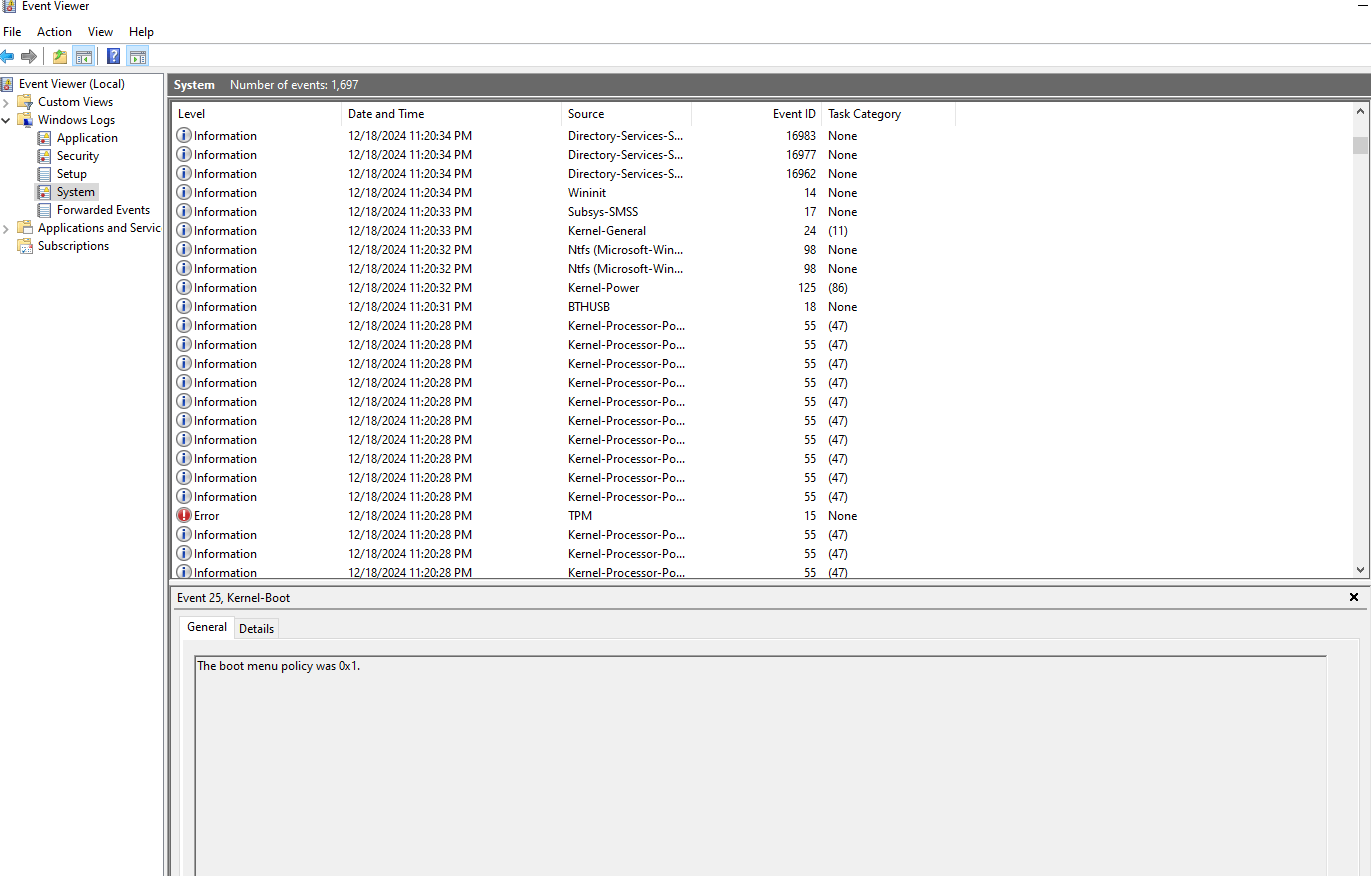Expand the Custom Views node
The width and height of the screenshot is (1371, 876).
click(7, 101)
